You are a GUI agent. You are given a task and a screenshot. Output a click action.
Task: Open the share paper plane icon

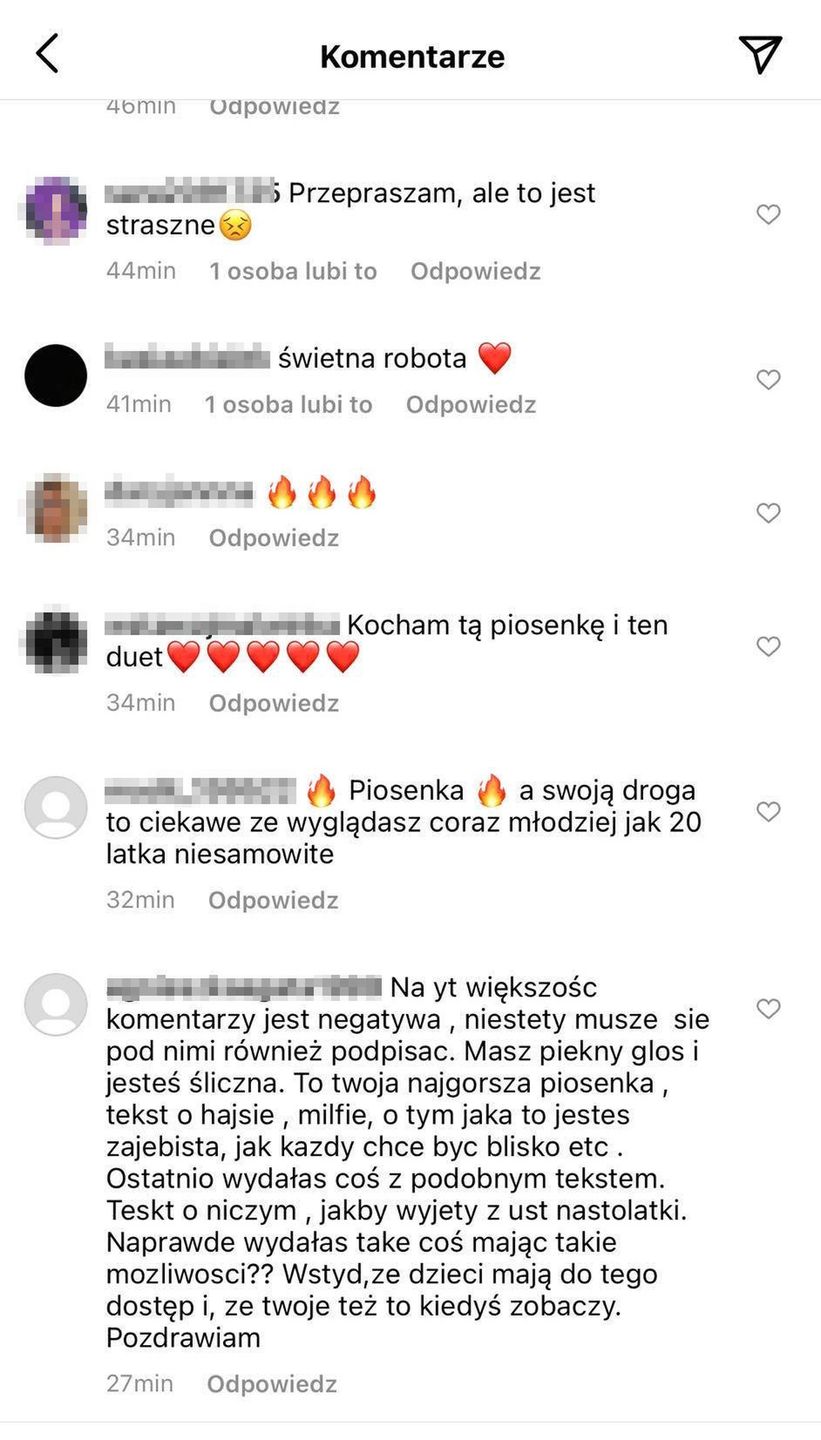(x=760, y=54)
